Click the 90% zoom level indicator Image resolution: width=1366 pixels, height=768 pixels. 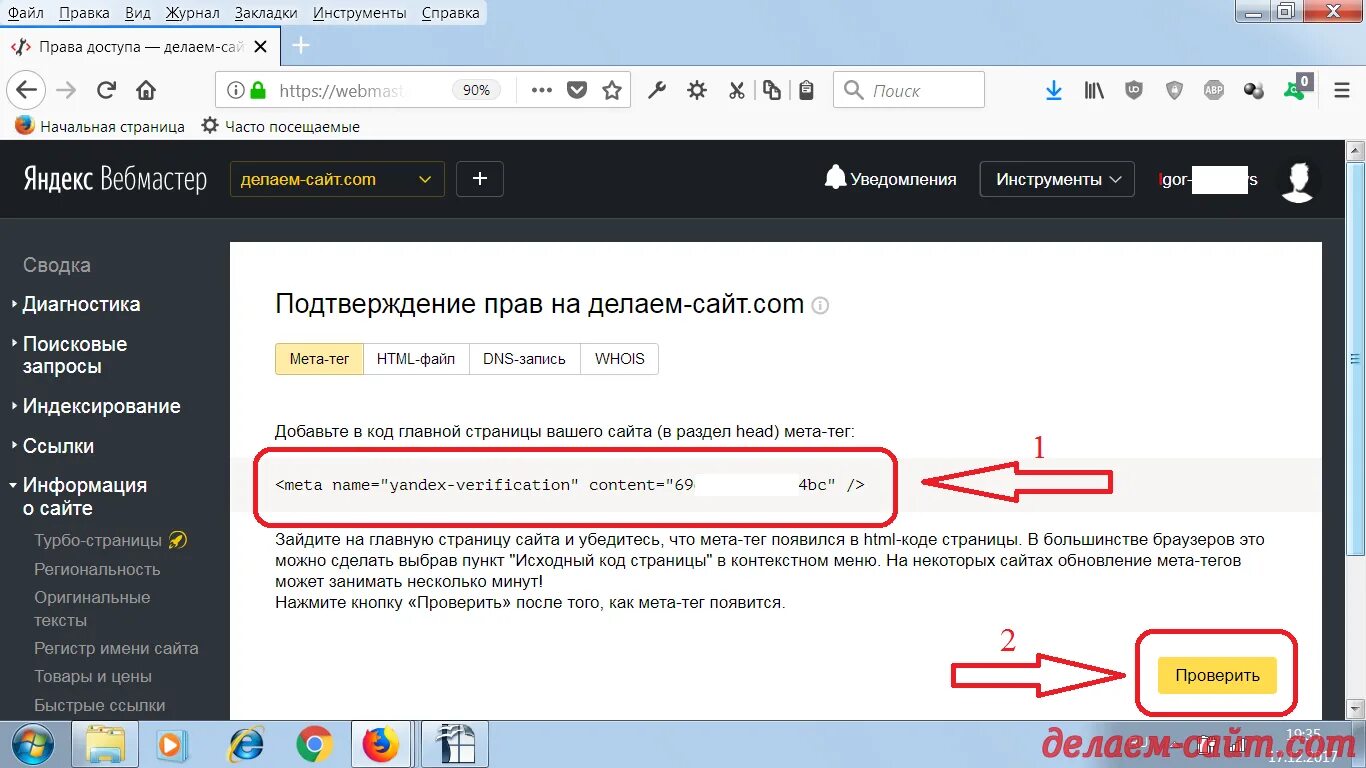click(476, 90)
